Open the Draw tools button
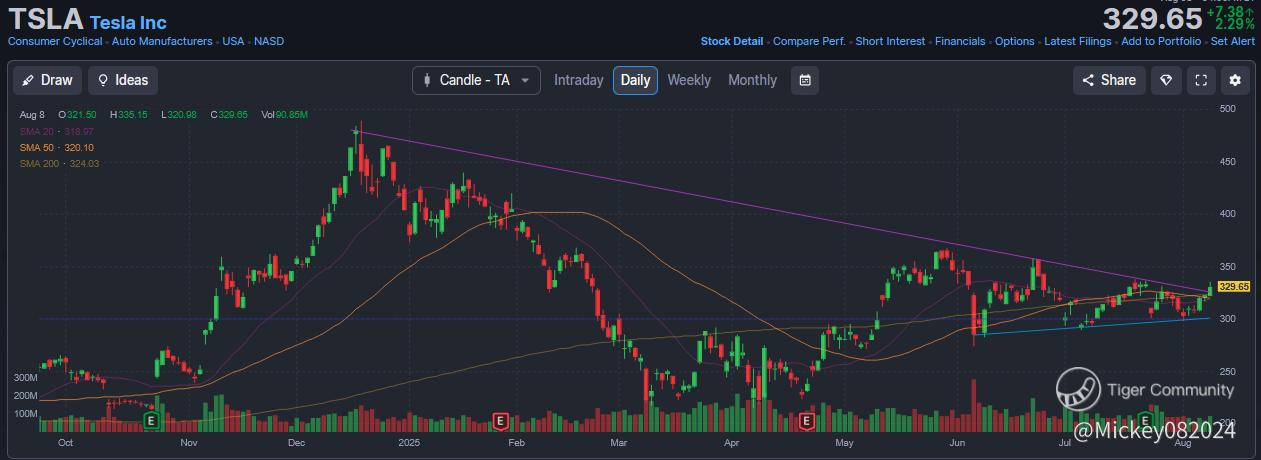 click(48, 80)
